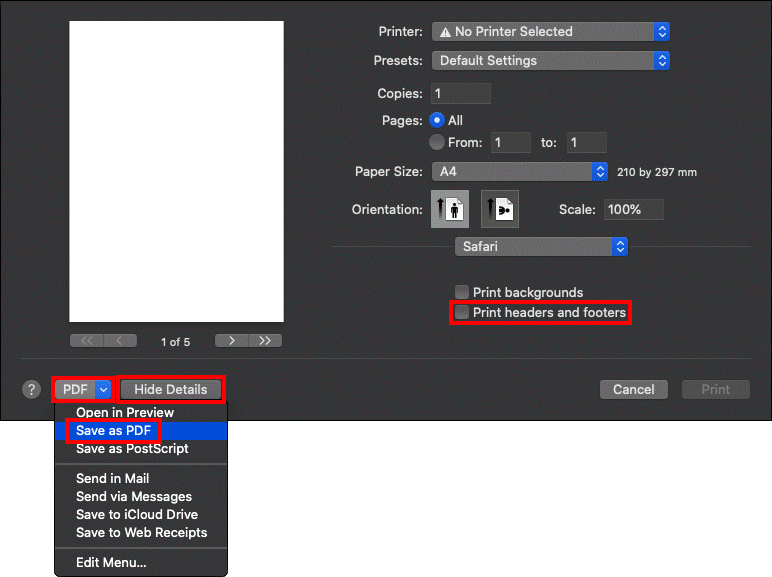
Task: Enable Print backgrounds checkbox
Action: tap(462, 293)
